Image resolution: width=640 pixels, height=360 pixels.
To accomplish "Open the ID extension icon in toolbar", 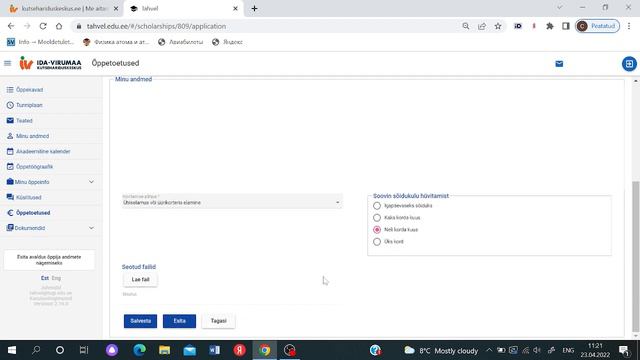I will pos(518,26).
